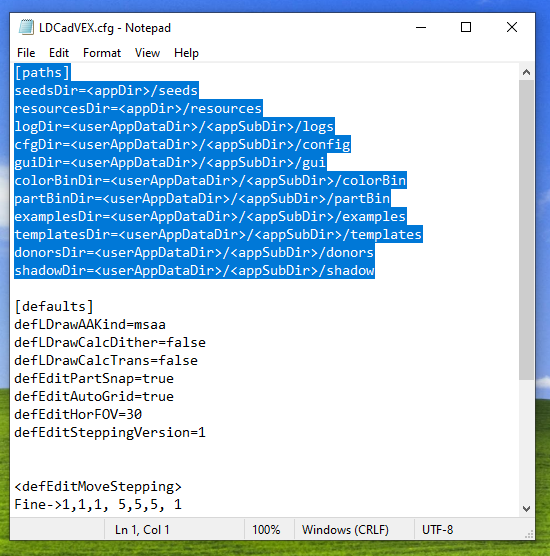
Task: Click the scroll up arrow
Action: pyautogui.click(x=526, y=72)
